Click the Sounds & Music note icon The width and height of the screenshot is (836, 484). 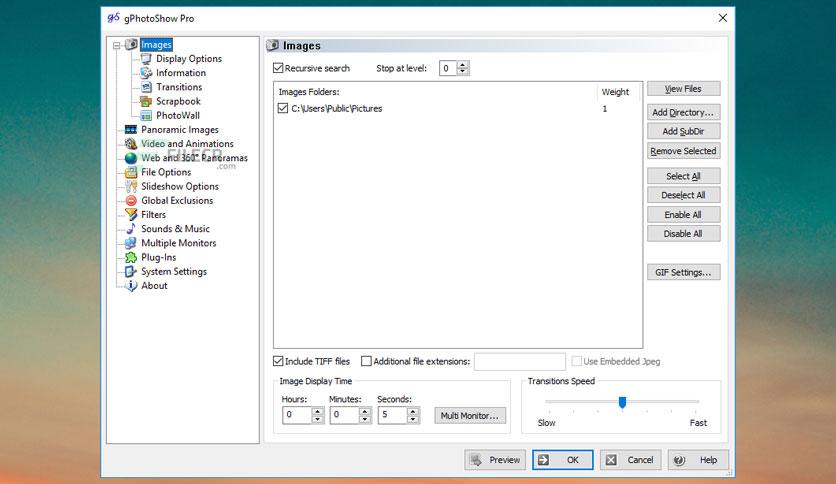(x=131, y=229)
